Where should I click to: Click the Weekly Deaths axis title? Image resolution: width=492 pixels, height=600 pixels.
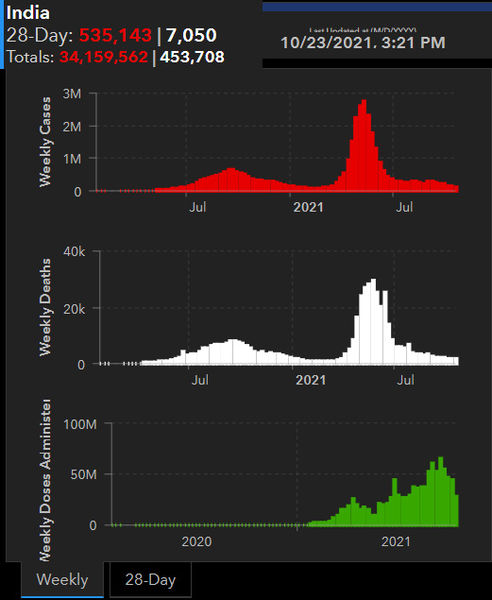pos(45,307)
